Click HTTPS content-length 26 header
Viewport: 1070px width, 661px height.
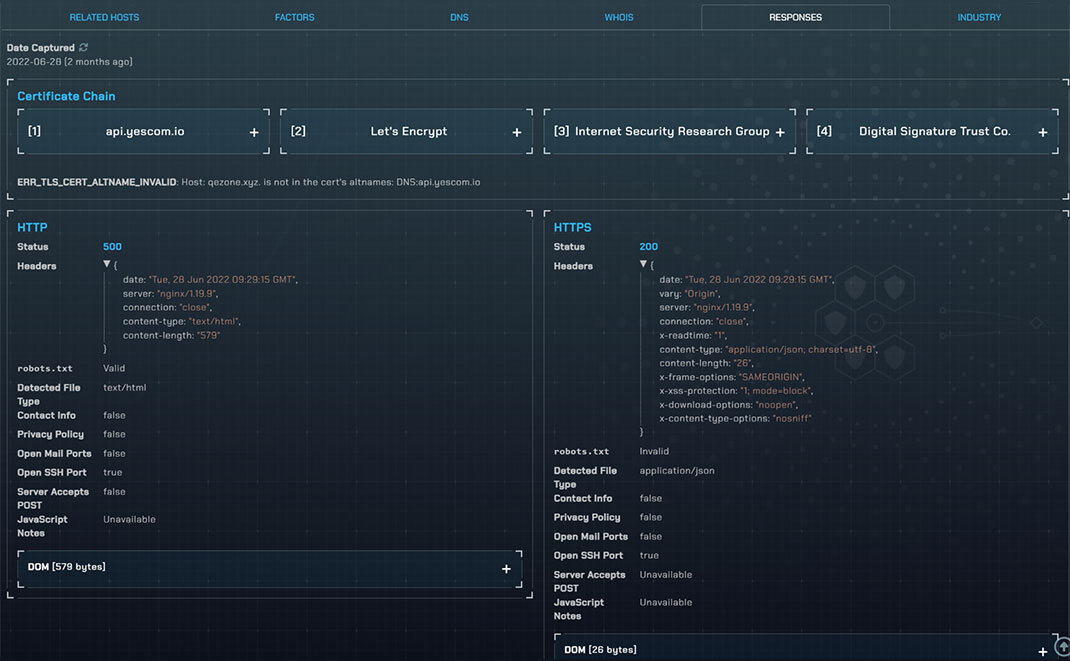pyautogui.click(x=706, y=363)
